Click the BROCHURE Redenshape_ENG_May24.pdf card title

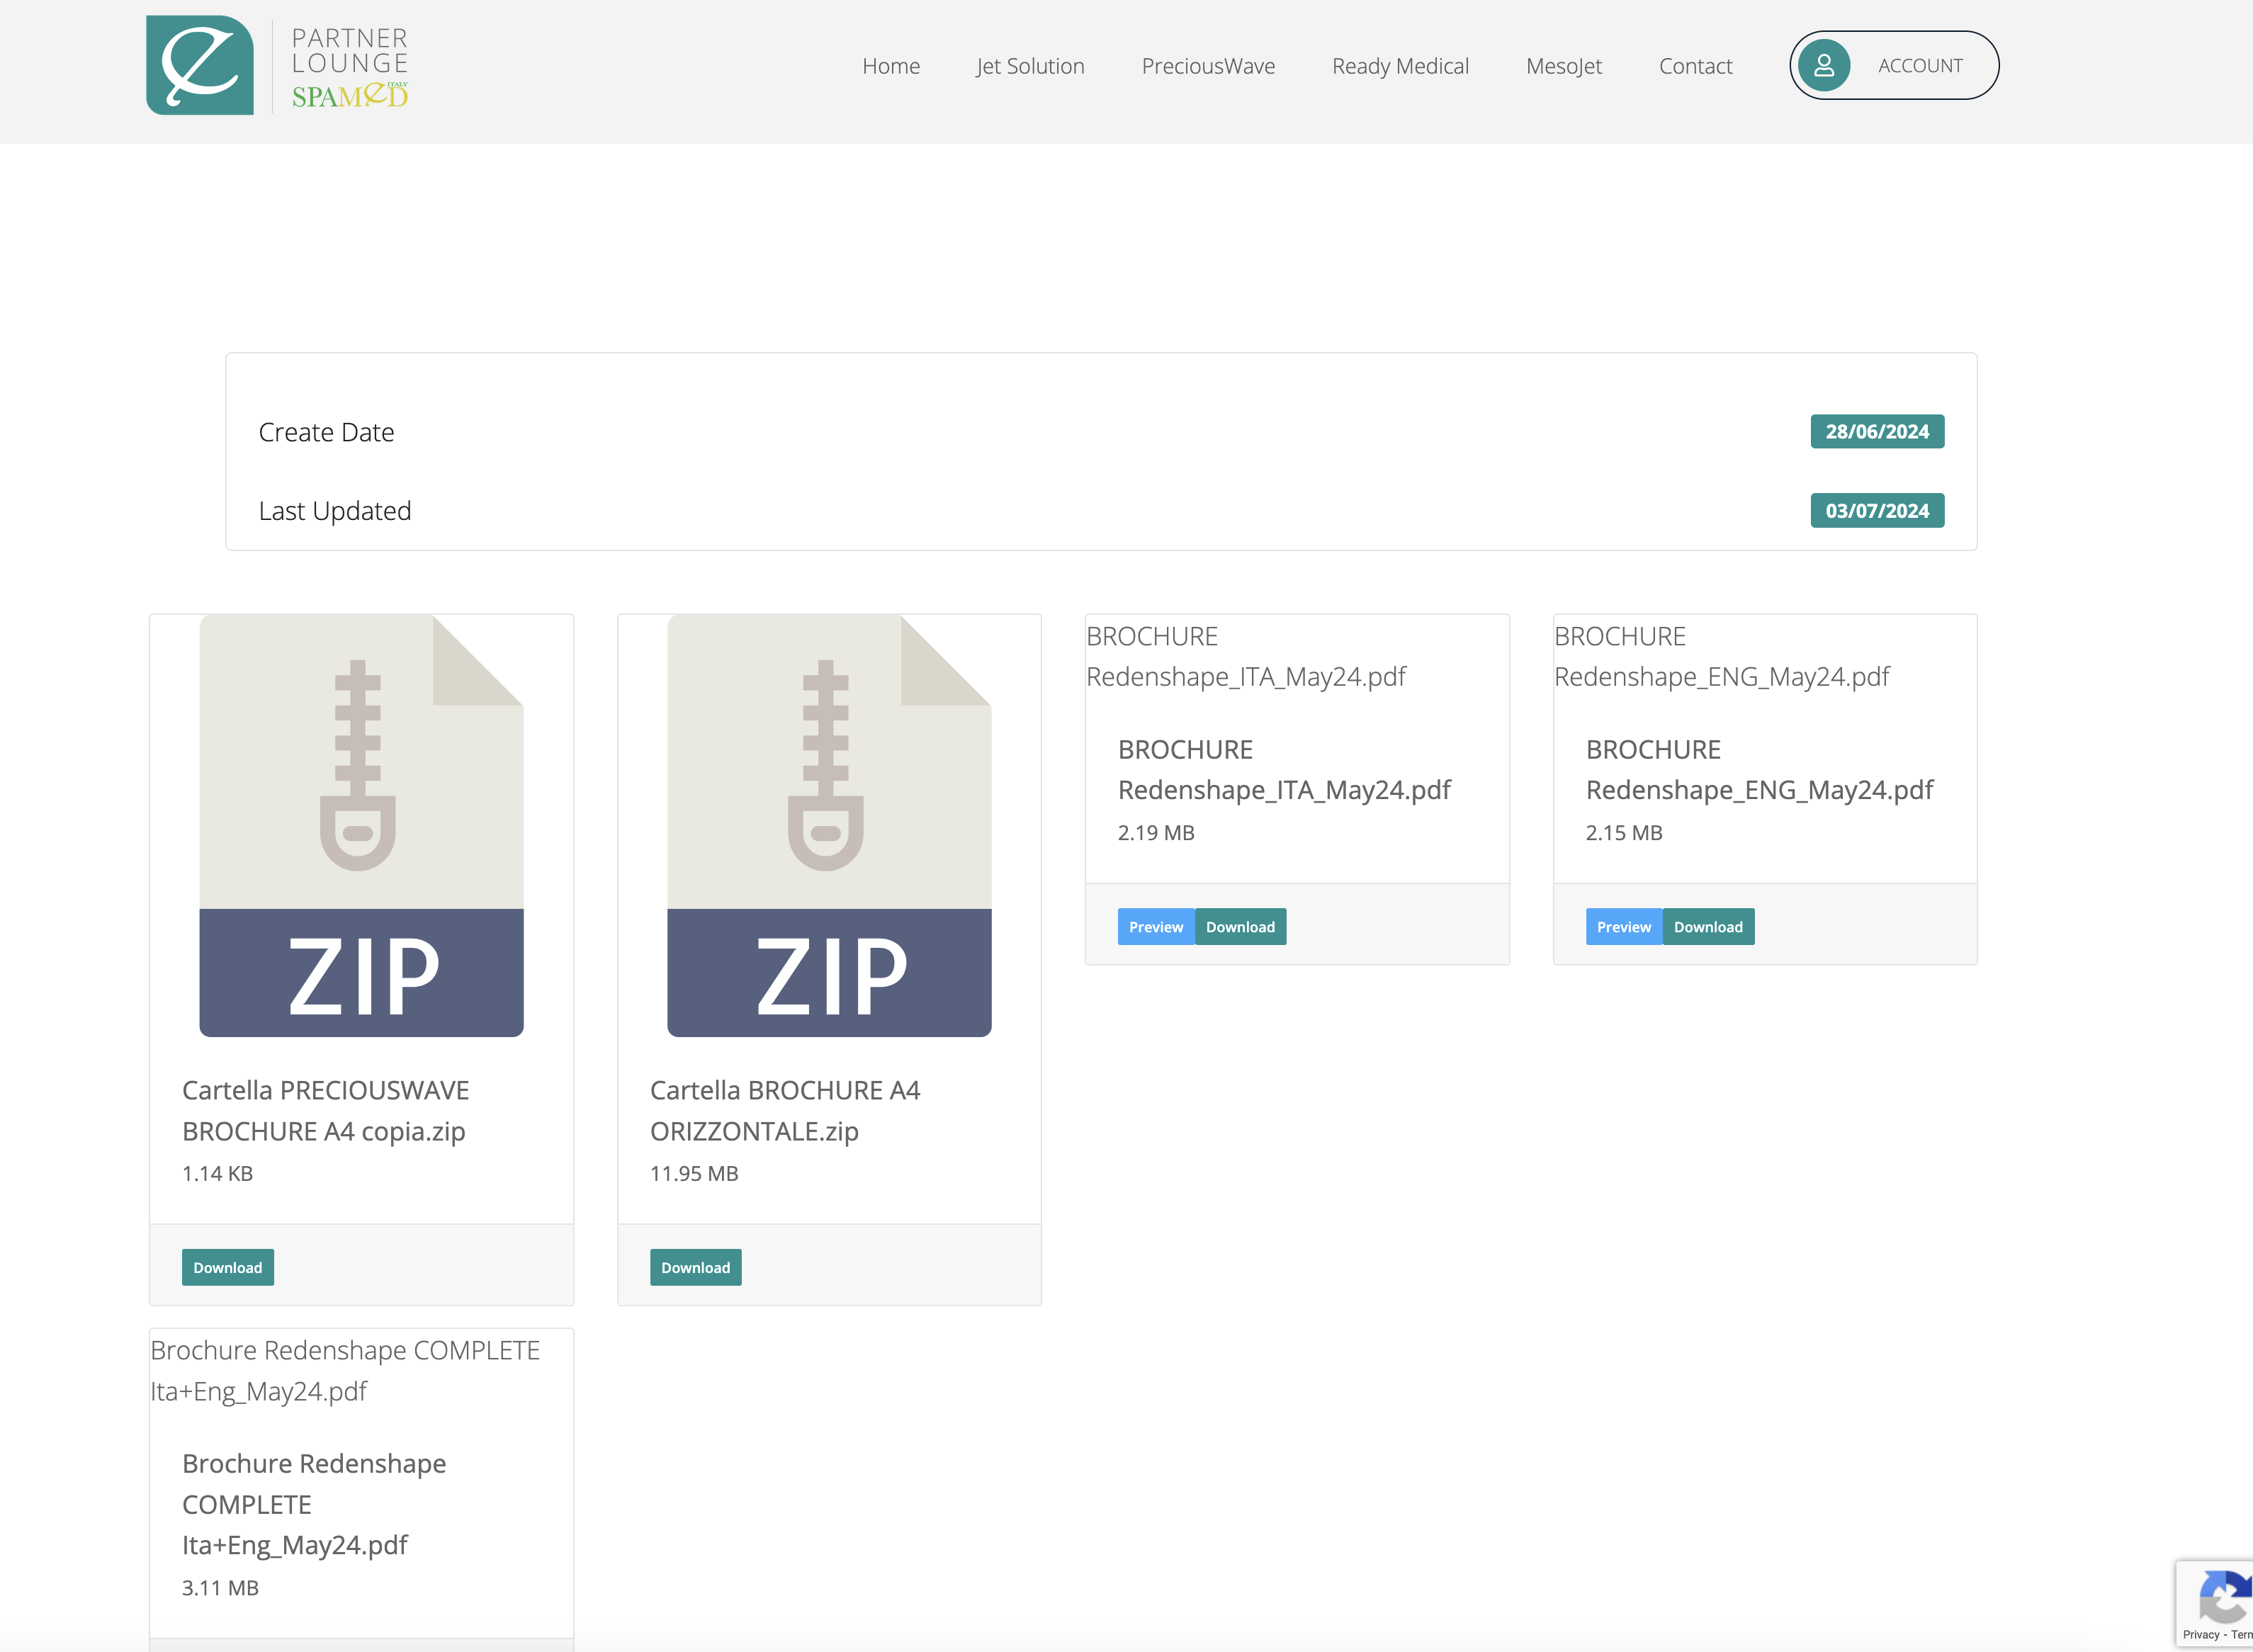pyautogui.click(x=1760, y=770)
